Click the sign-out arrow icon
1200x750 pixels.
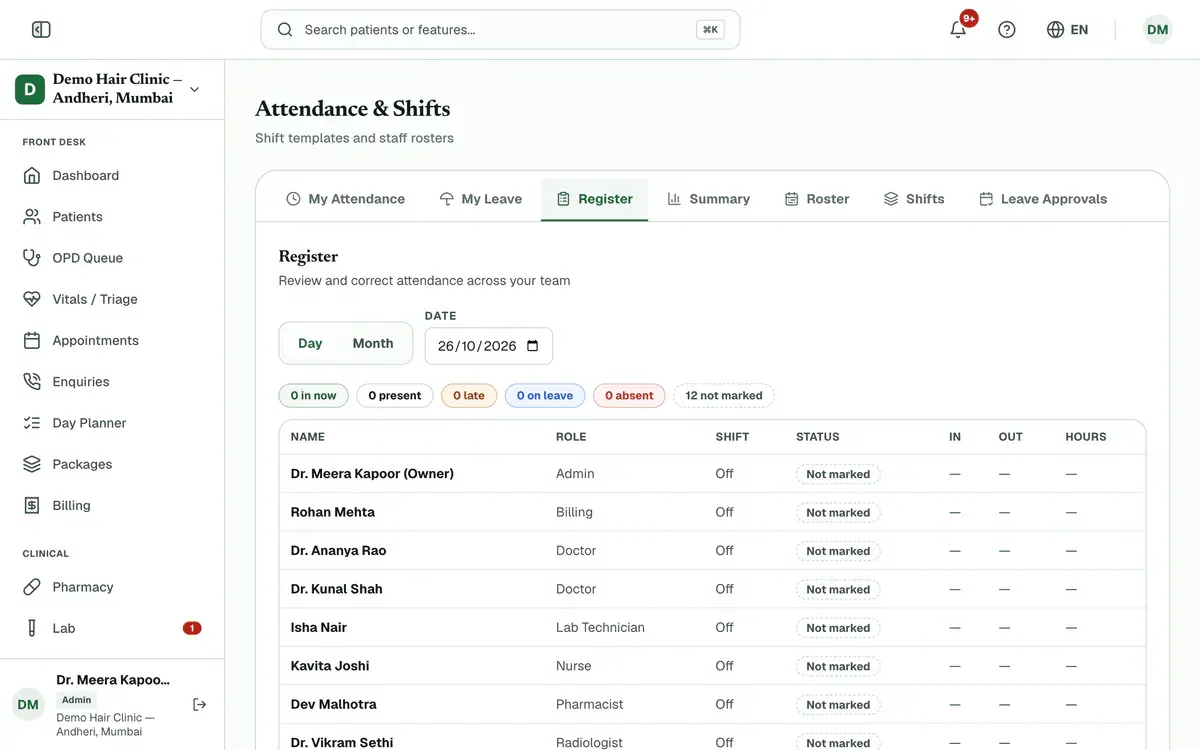tap(199, 705)
